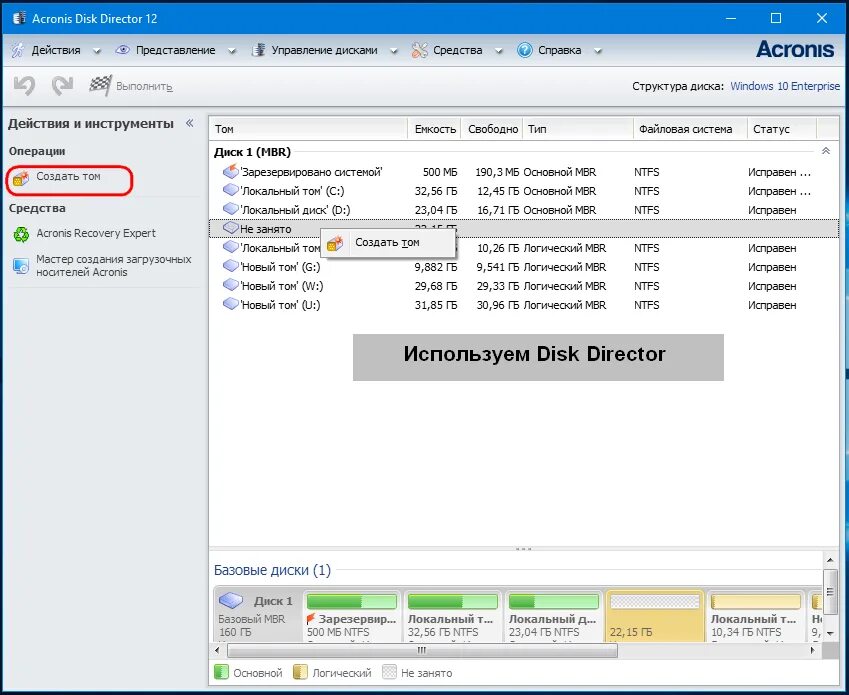Screen dimensions: 849x695
Task: Select the 23,04 ГБ NTFS partition block
Action: 553,617
